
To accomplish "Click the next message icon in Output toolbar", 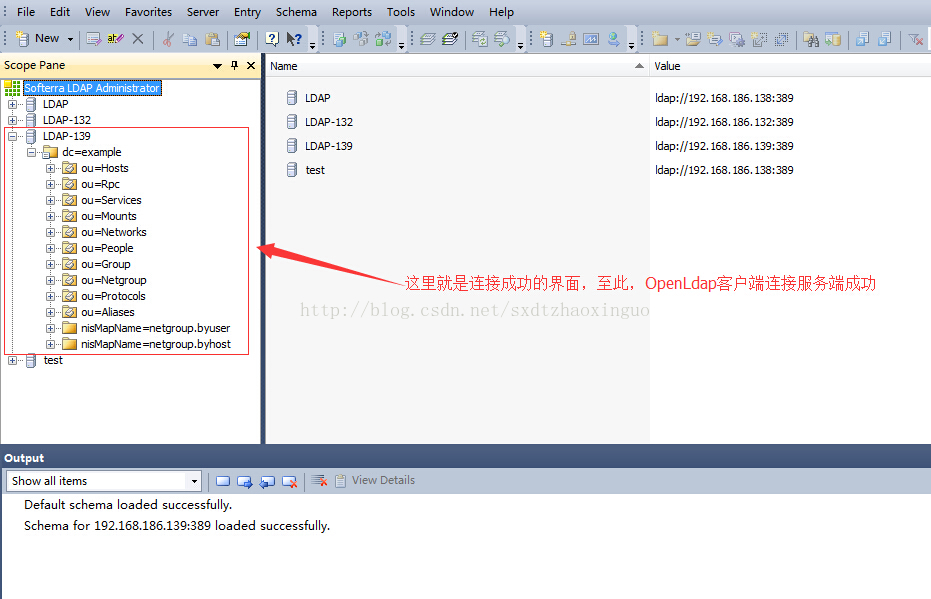I will coord(245,481).
